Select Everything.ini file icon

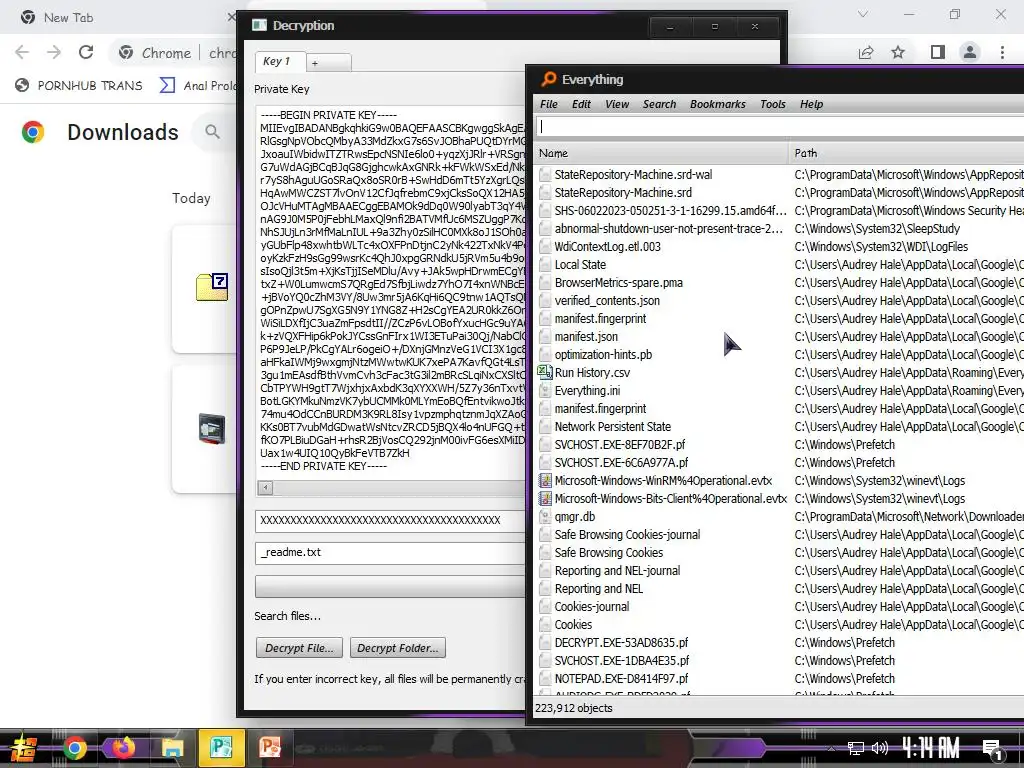tap(545, 391)
